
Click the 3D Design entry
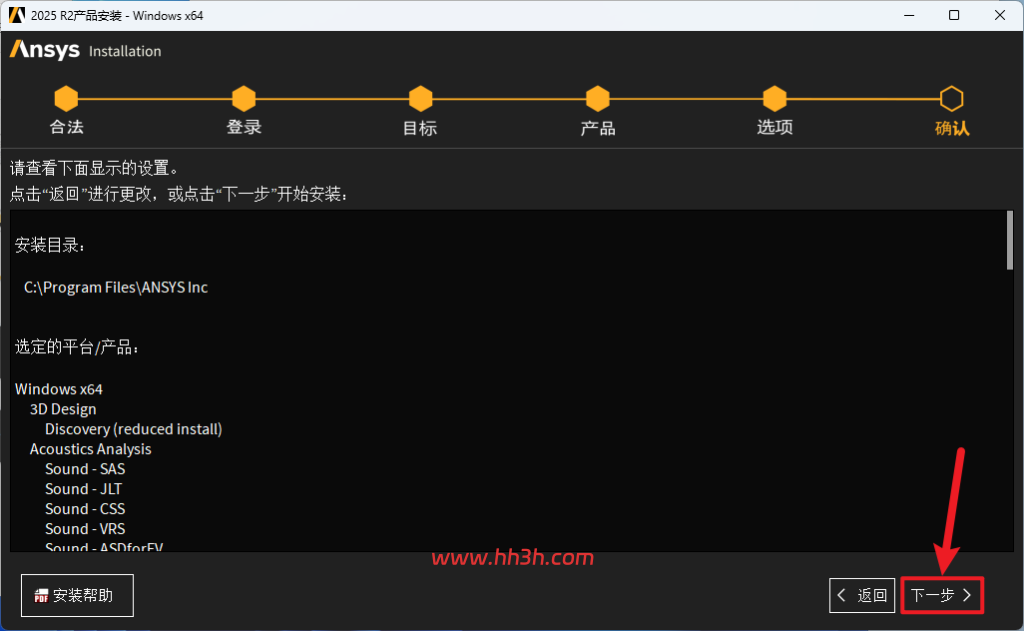63,410
